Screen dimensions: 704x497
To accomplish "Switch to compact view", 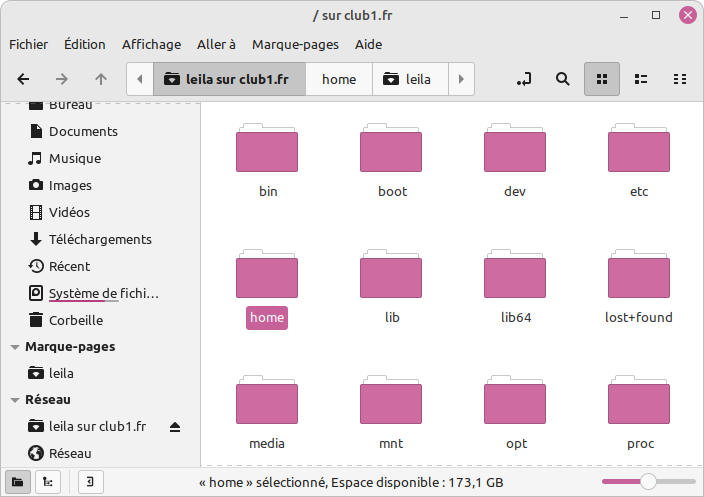I will pos(680,79).
